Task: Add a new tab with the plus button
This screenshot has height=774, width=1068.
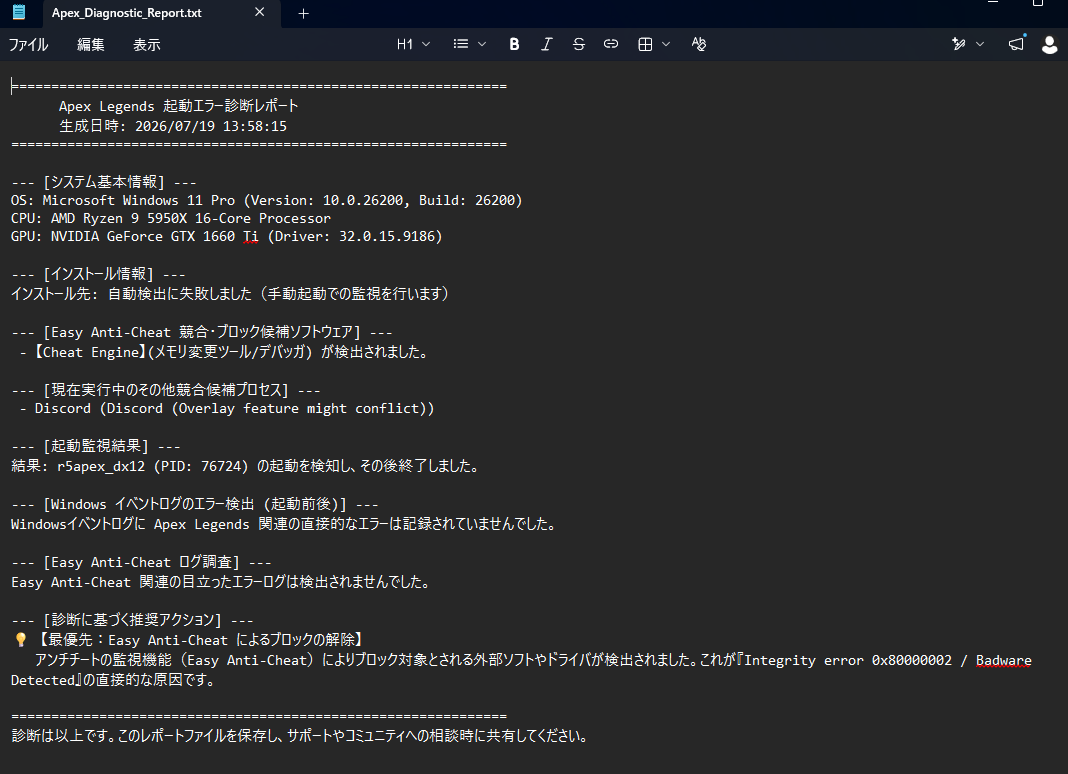Action: (304, 13)
